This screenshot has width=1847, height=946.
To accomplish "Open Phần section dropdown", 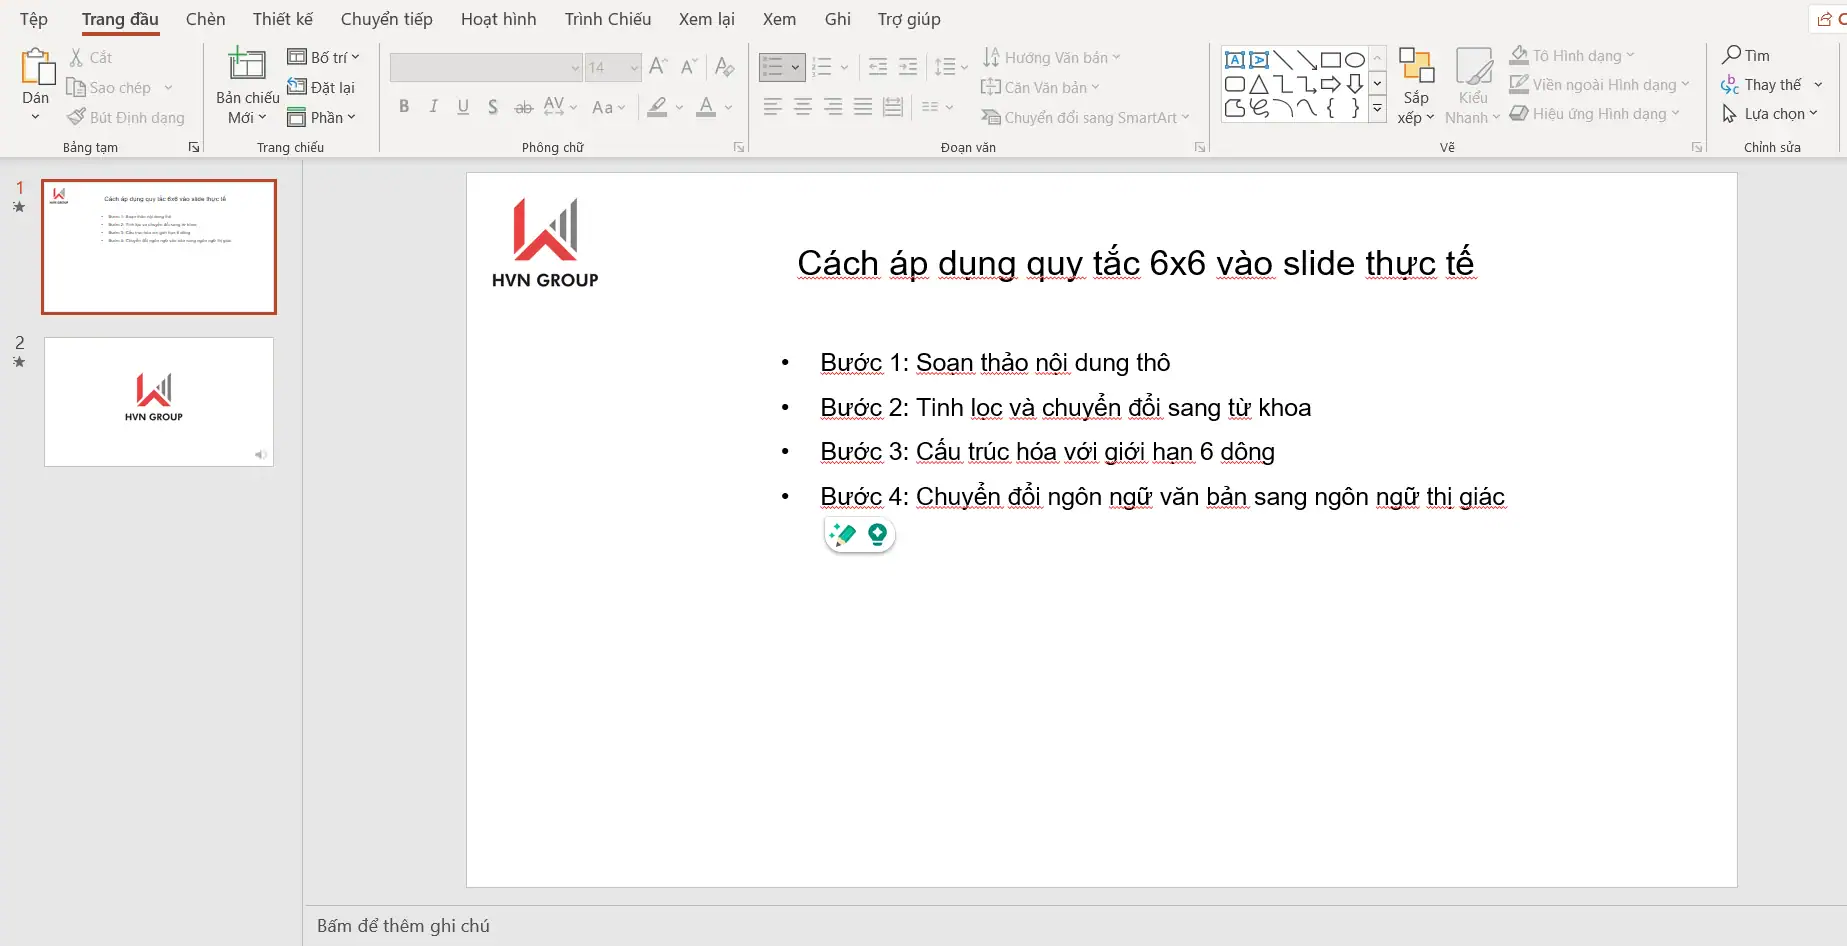I will (321, 117).
